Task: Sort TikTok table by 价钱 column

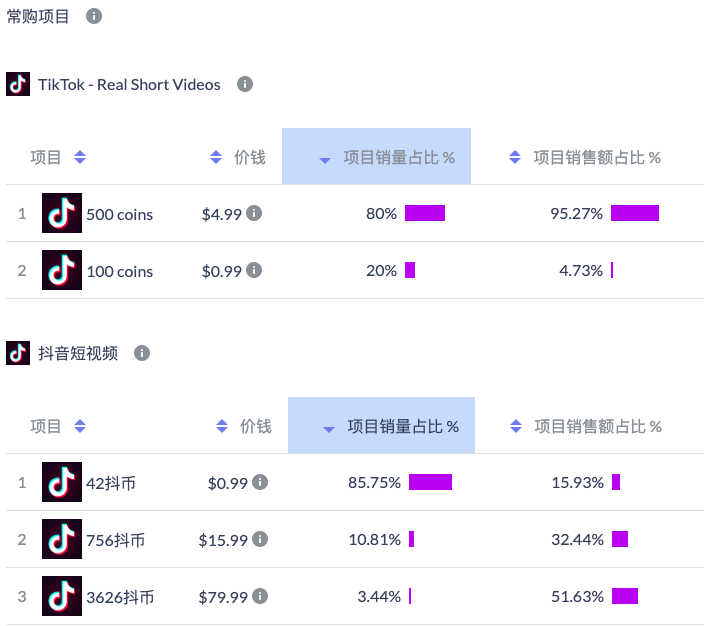Action: [x=237, y=157]
